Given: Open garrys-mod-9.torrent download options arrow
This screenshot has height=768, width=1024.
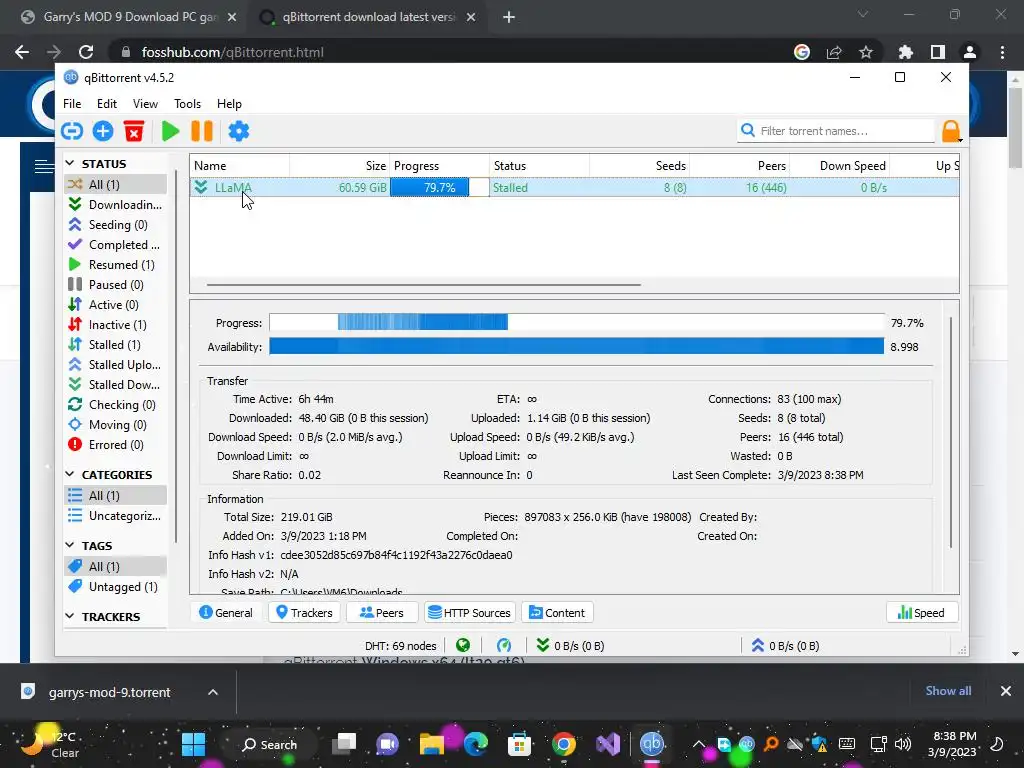Looking at the screenshot, I should point(213,692).
